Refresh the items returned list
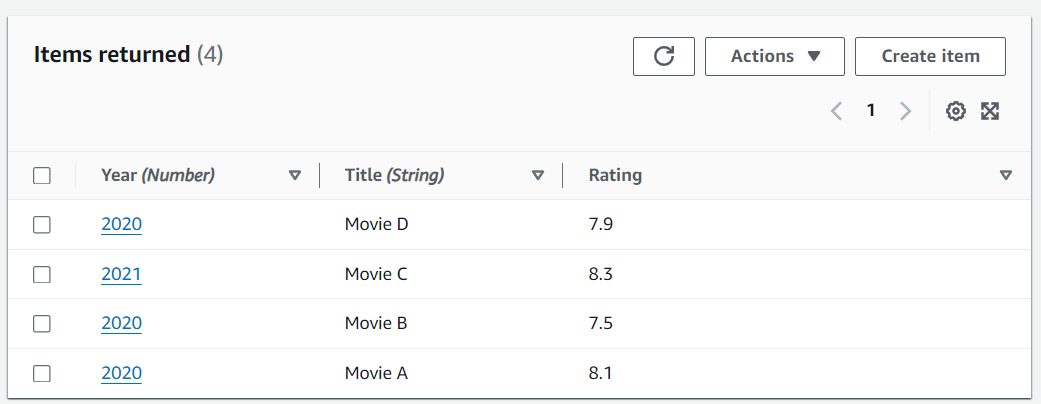 tap(664, 57)
